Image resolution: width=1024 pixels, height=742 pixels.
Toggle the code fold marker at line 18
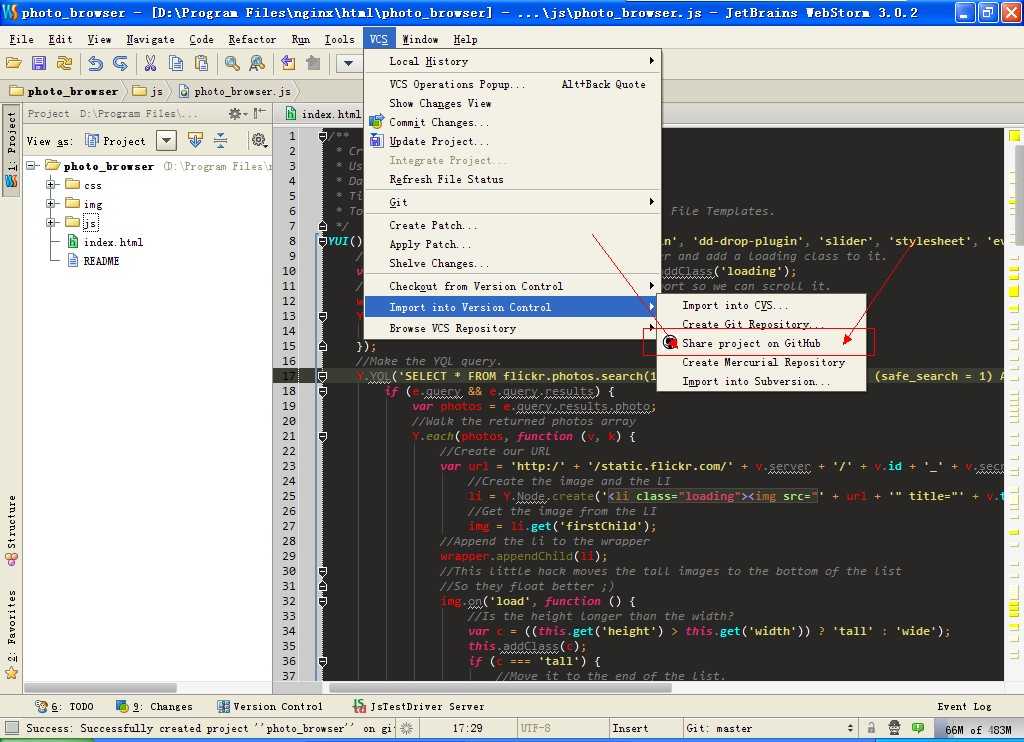click(323, 391)
